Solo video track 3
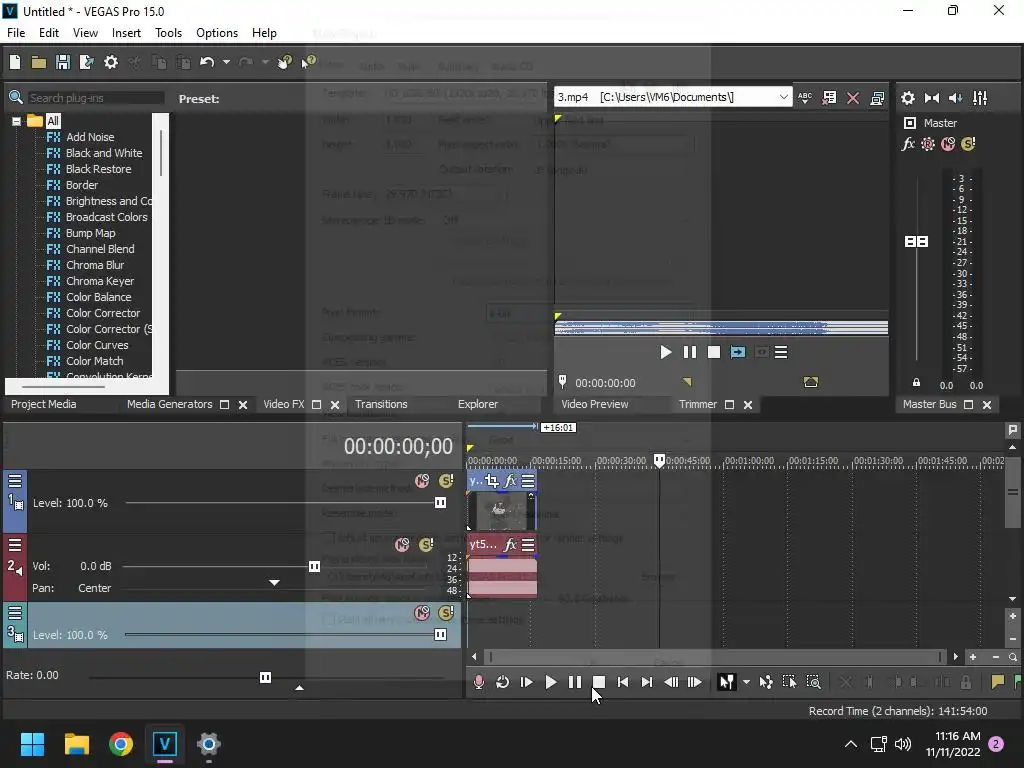The width and height of the screenshot is (1024, 768). (446, 613)
